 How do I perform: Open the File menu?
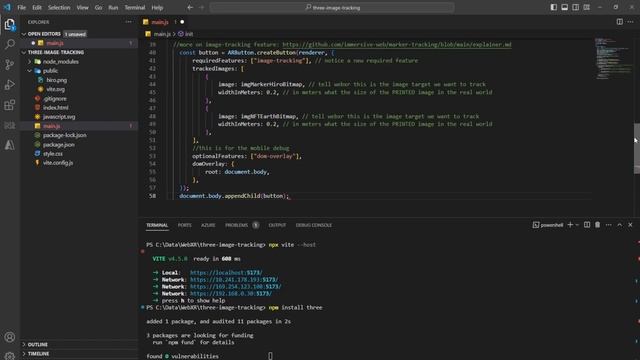pyautogui.click(x=22, y=7)
